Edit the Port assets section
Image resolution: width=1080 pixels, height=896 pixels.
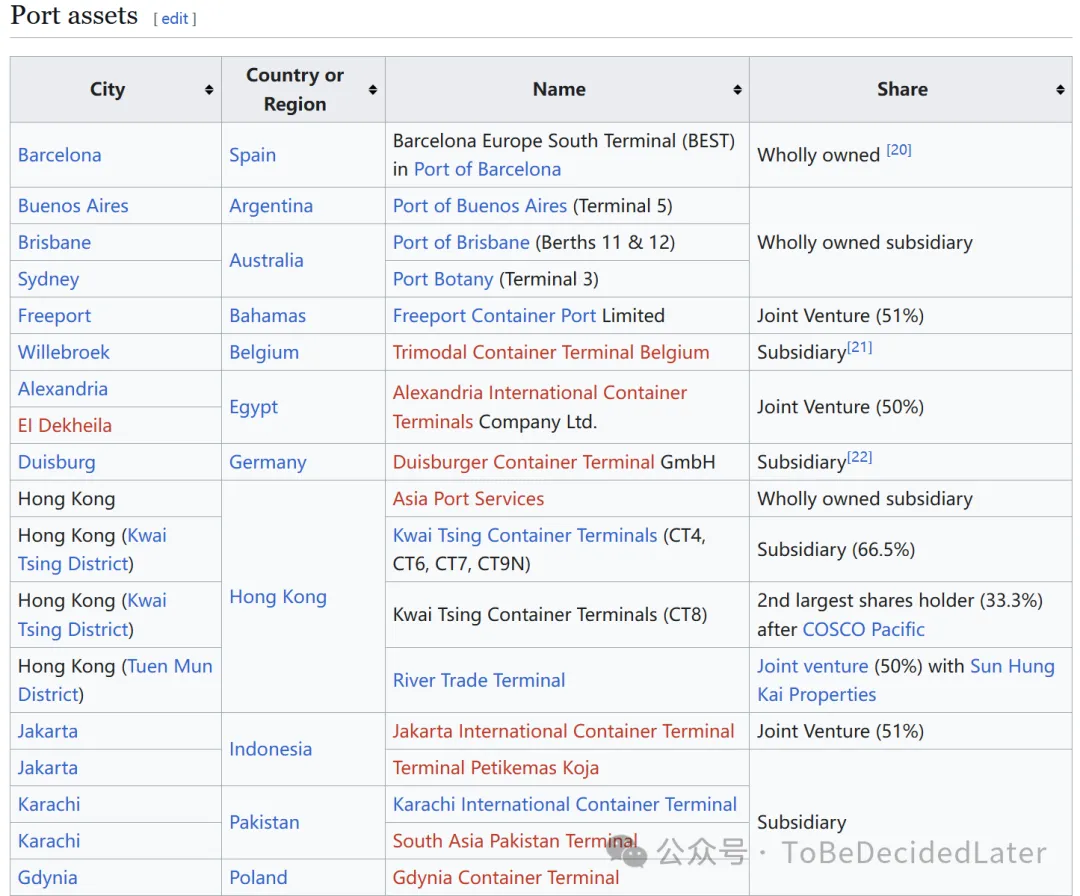pyautogui.click(x=175, y=19)
